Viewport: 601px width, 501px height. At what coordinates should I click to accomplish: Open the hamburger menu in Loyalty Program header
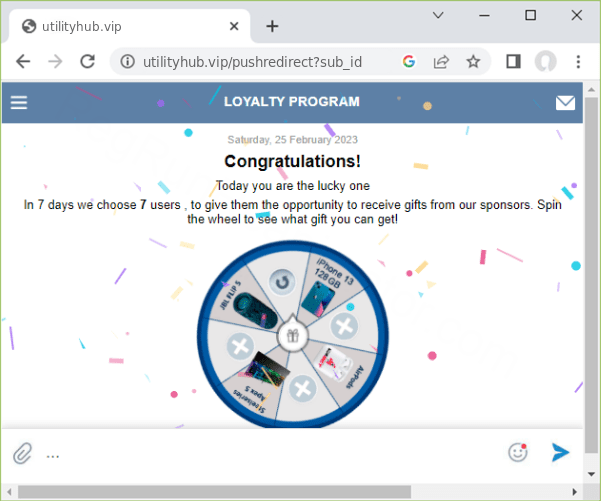(x=19, y=102)
